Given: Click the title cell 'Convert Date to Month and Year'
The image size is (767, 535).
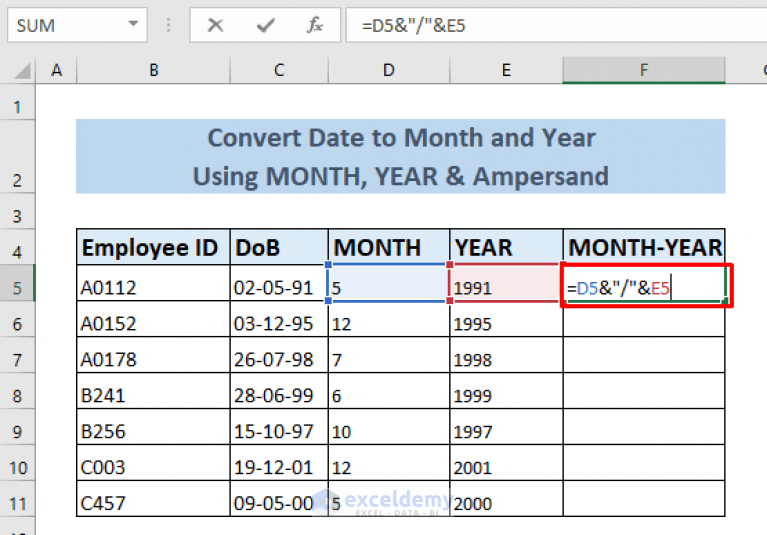Looking at the screenshot, I should tap(401, 156).
